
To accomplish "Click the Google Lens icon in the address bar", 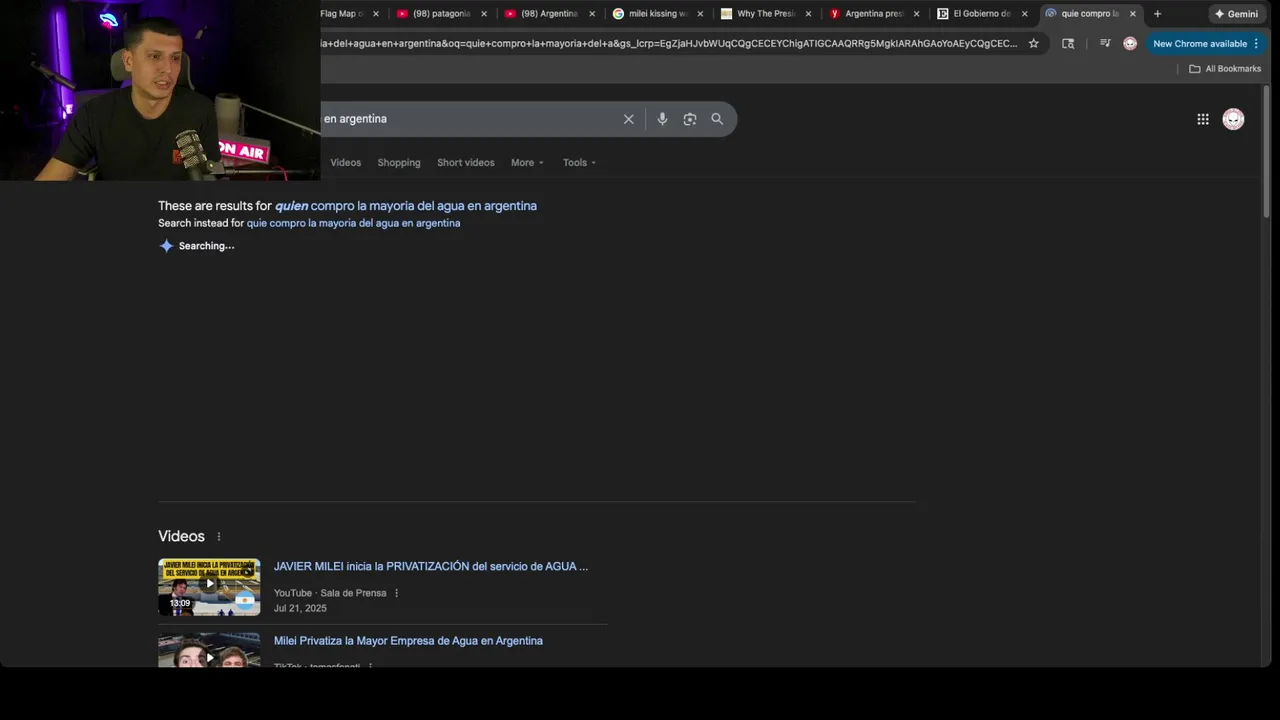I will click(x=1068, y=43).
